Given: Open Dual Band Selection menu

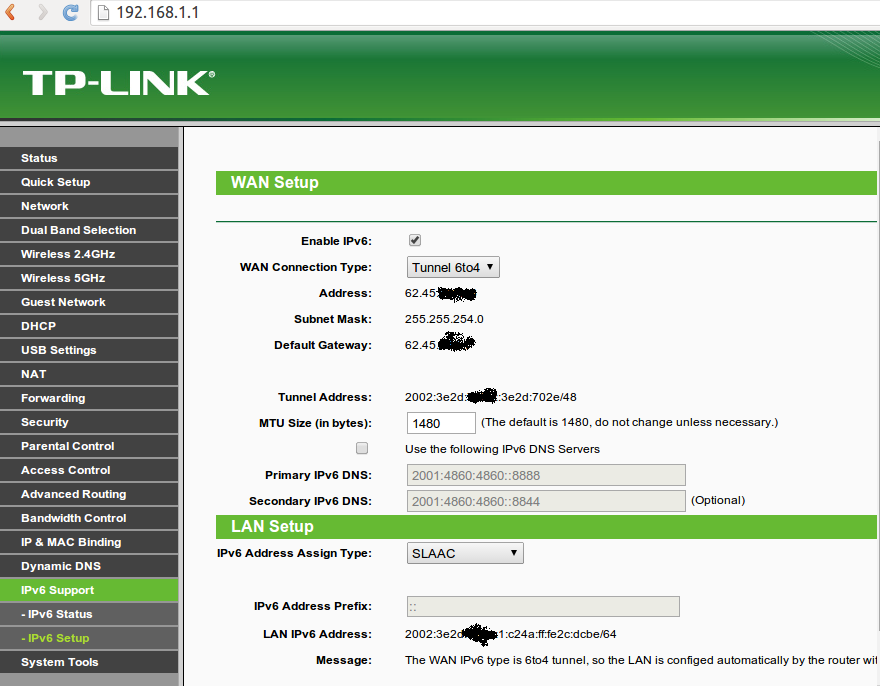Looking at the screenshot, I should coord(89,230).
